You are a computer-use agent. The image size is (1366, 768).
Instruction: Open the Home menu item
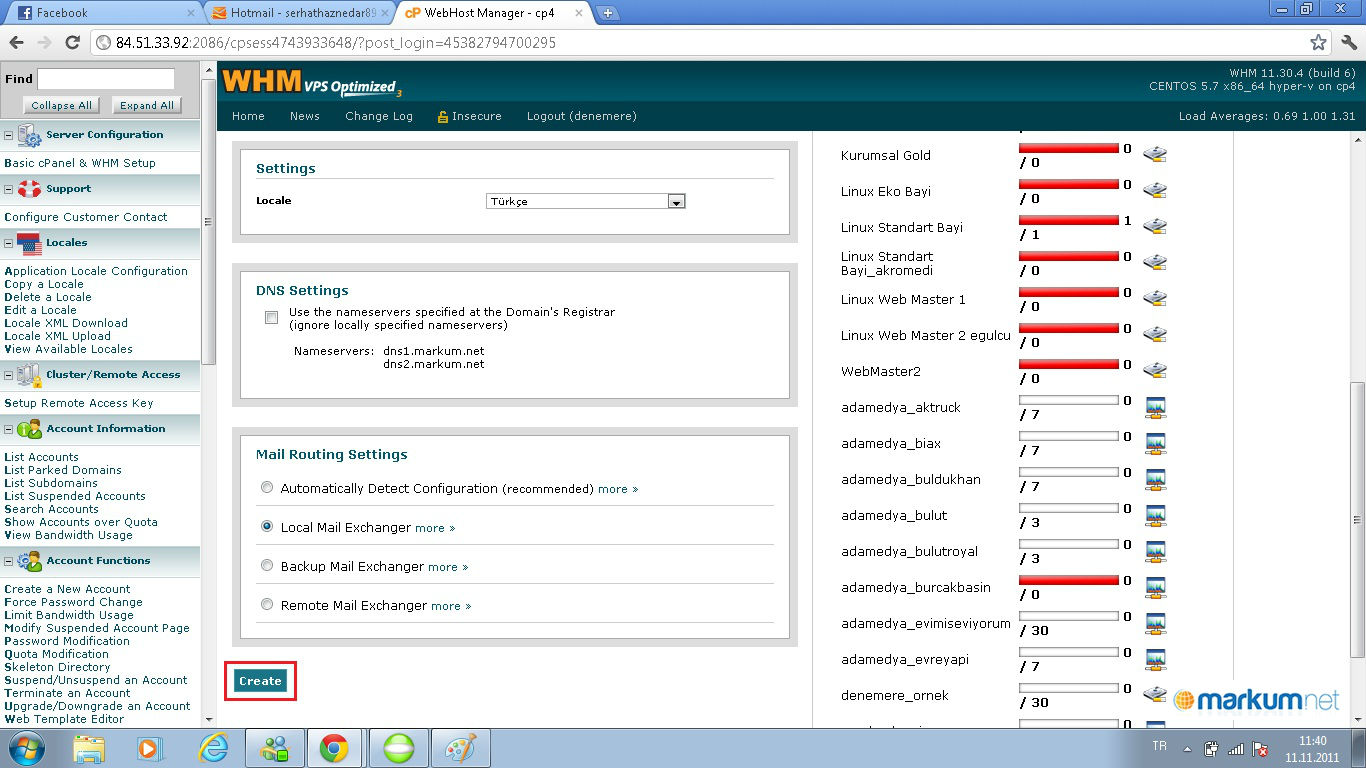pos(248,116)
